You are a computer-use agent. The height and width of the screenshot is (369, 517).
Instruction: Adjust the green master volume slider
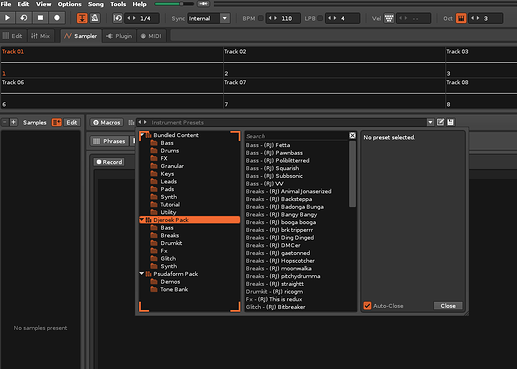[x=174, y=4]
